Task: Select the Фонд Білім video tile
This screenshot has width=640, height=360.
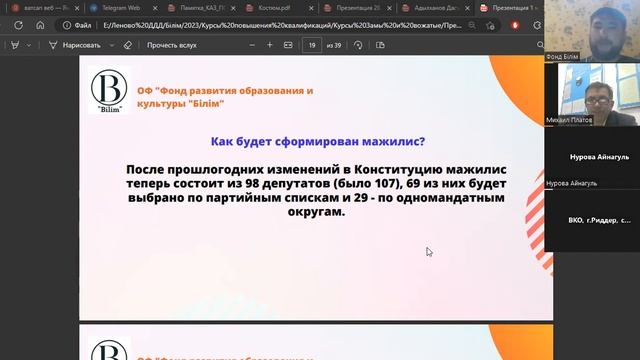Action: pyautogui.click(x=592, y=31)
